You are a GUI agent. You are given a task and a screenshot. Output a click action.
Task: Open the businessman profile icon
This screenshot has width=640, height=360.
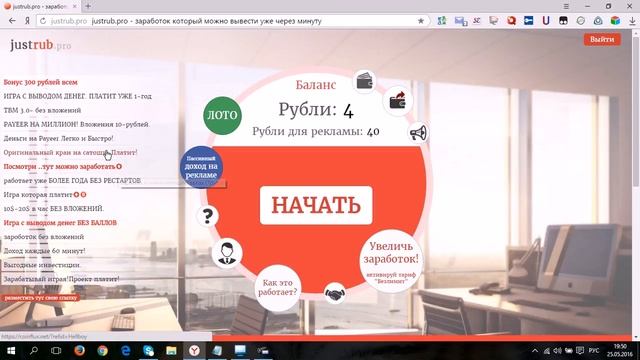coord(227,253)
